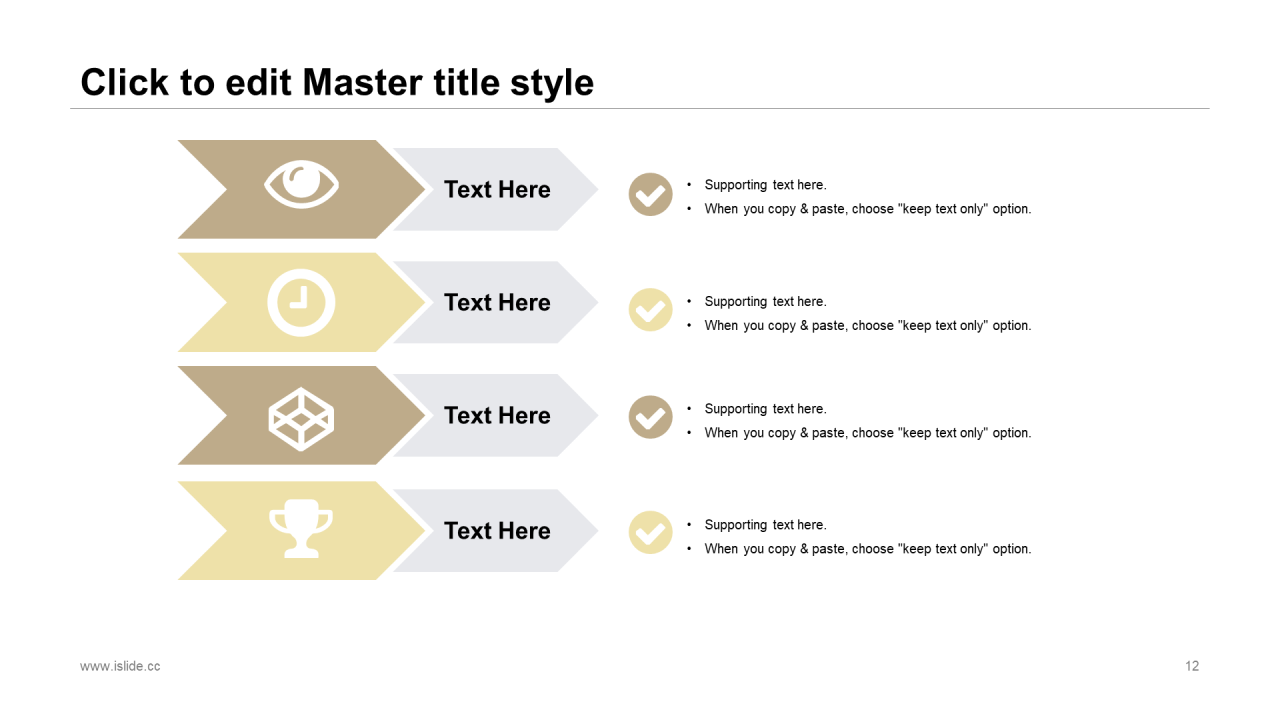Viewport: 1280px width, 720px height.
Task: Click fourth 'Text Here' label beside trophy
Action: (x=497, y=530)
